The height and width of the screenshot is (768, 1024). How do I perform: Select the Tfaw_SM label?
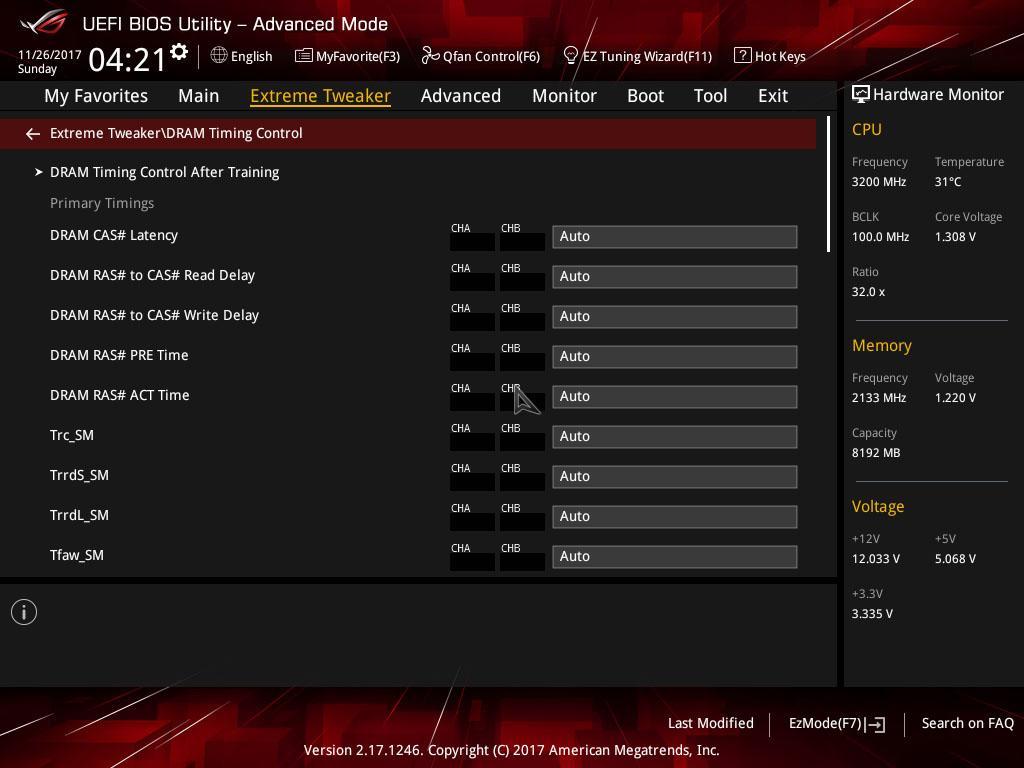pyautogui.click(x=76, y=555)
